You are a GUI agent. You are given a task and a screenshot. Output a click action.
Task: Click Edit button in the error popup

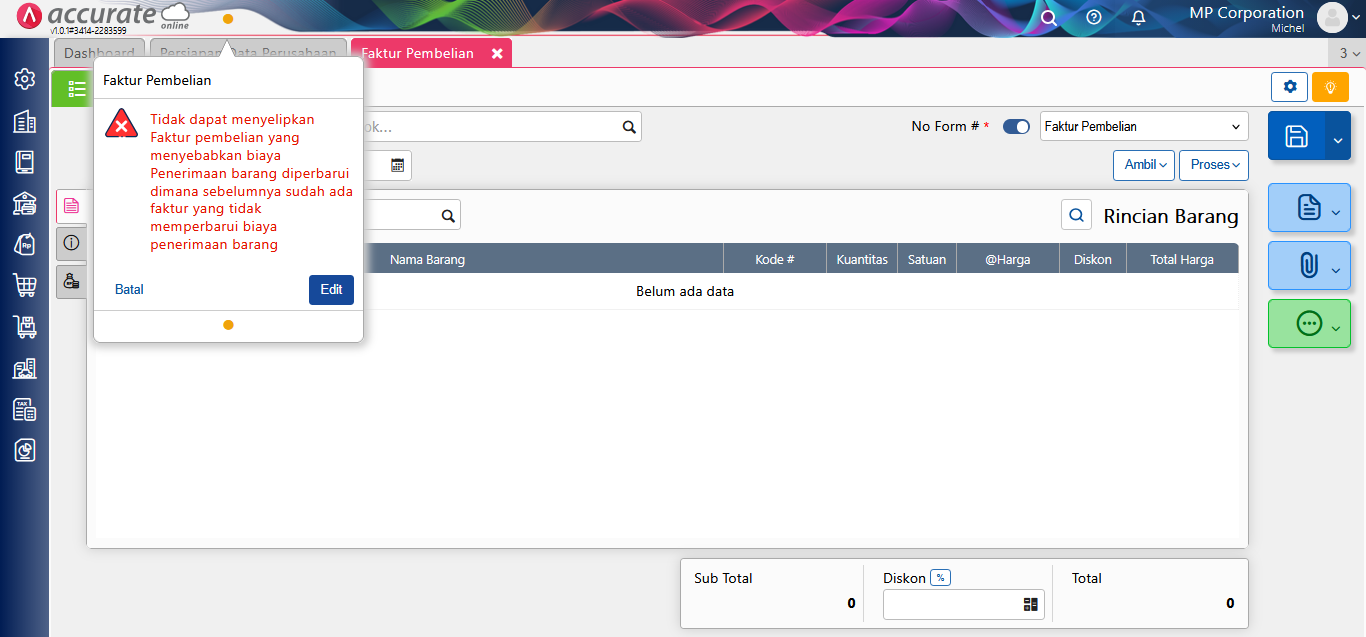coord(331,289)
